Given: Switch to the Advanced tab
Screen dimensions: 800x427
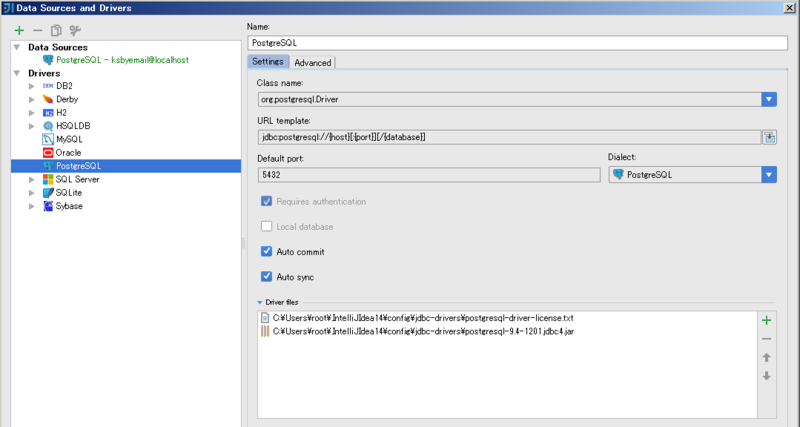Looking at the screenshot, I should 312,62.
